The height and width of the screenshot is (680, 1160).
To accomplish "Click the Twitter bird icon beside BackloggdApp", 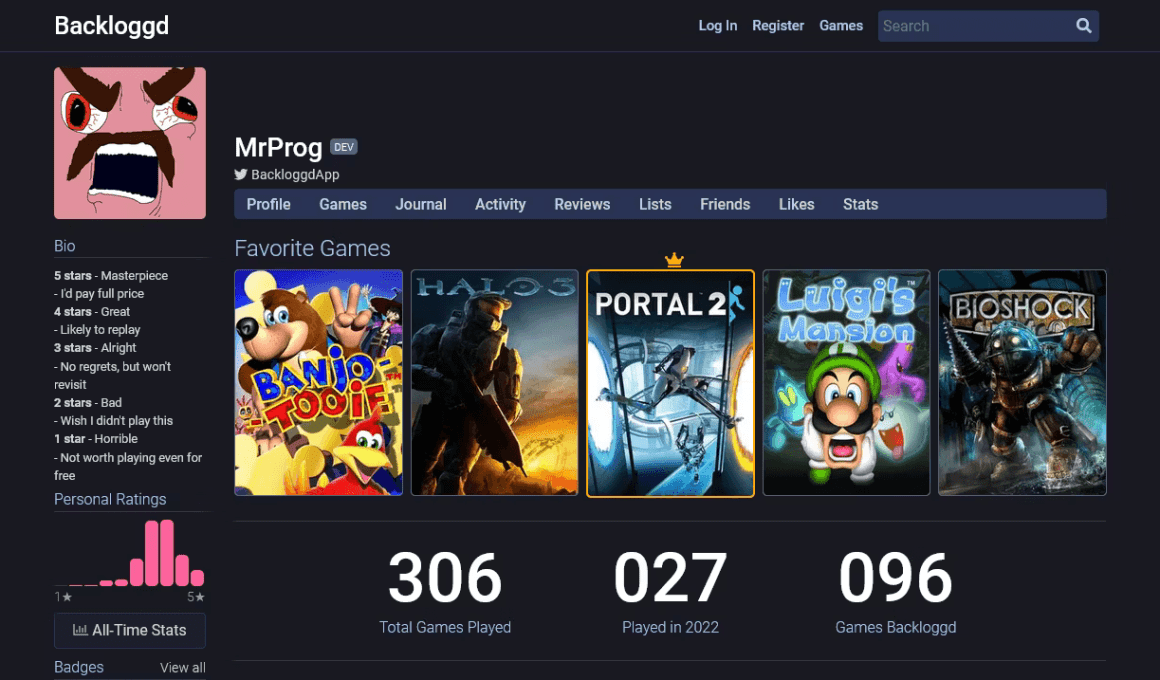I will pos(240,175).
